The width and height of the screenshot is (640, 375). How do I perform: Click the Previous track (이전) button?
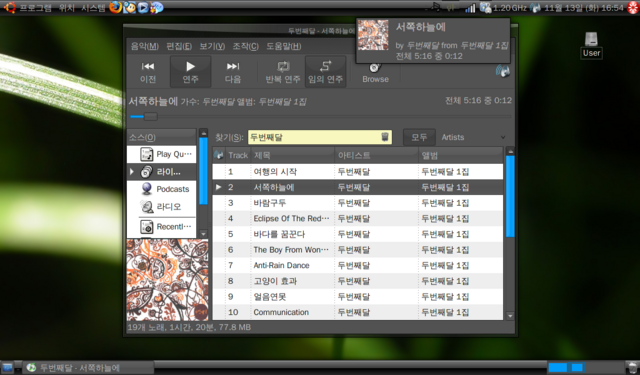click(148, 72)
